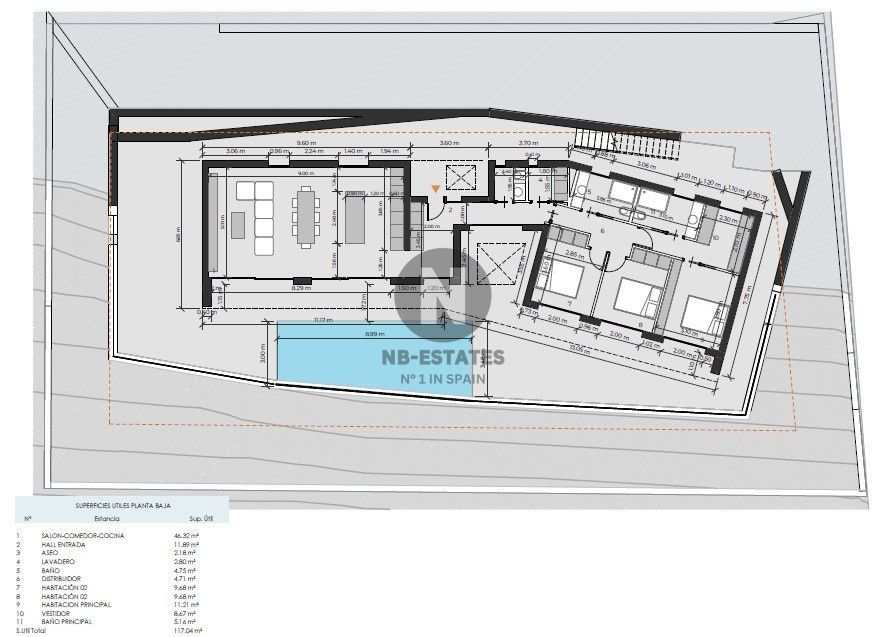This screenshot has width=886, height=637.
Task: Click the '3.70 m' dimension on the plan
Action: tap(528, 144)
